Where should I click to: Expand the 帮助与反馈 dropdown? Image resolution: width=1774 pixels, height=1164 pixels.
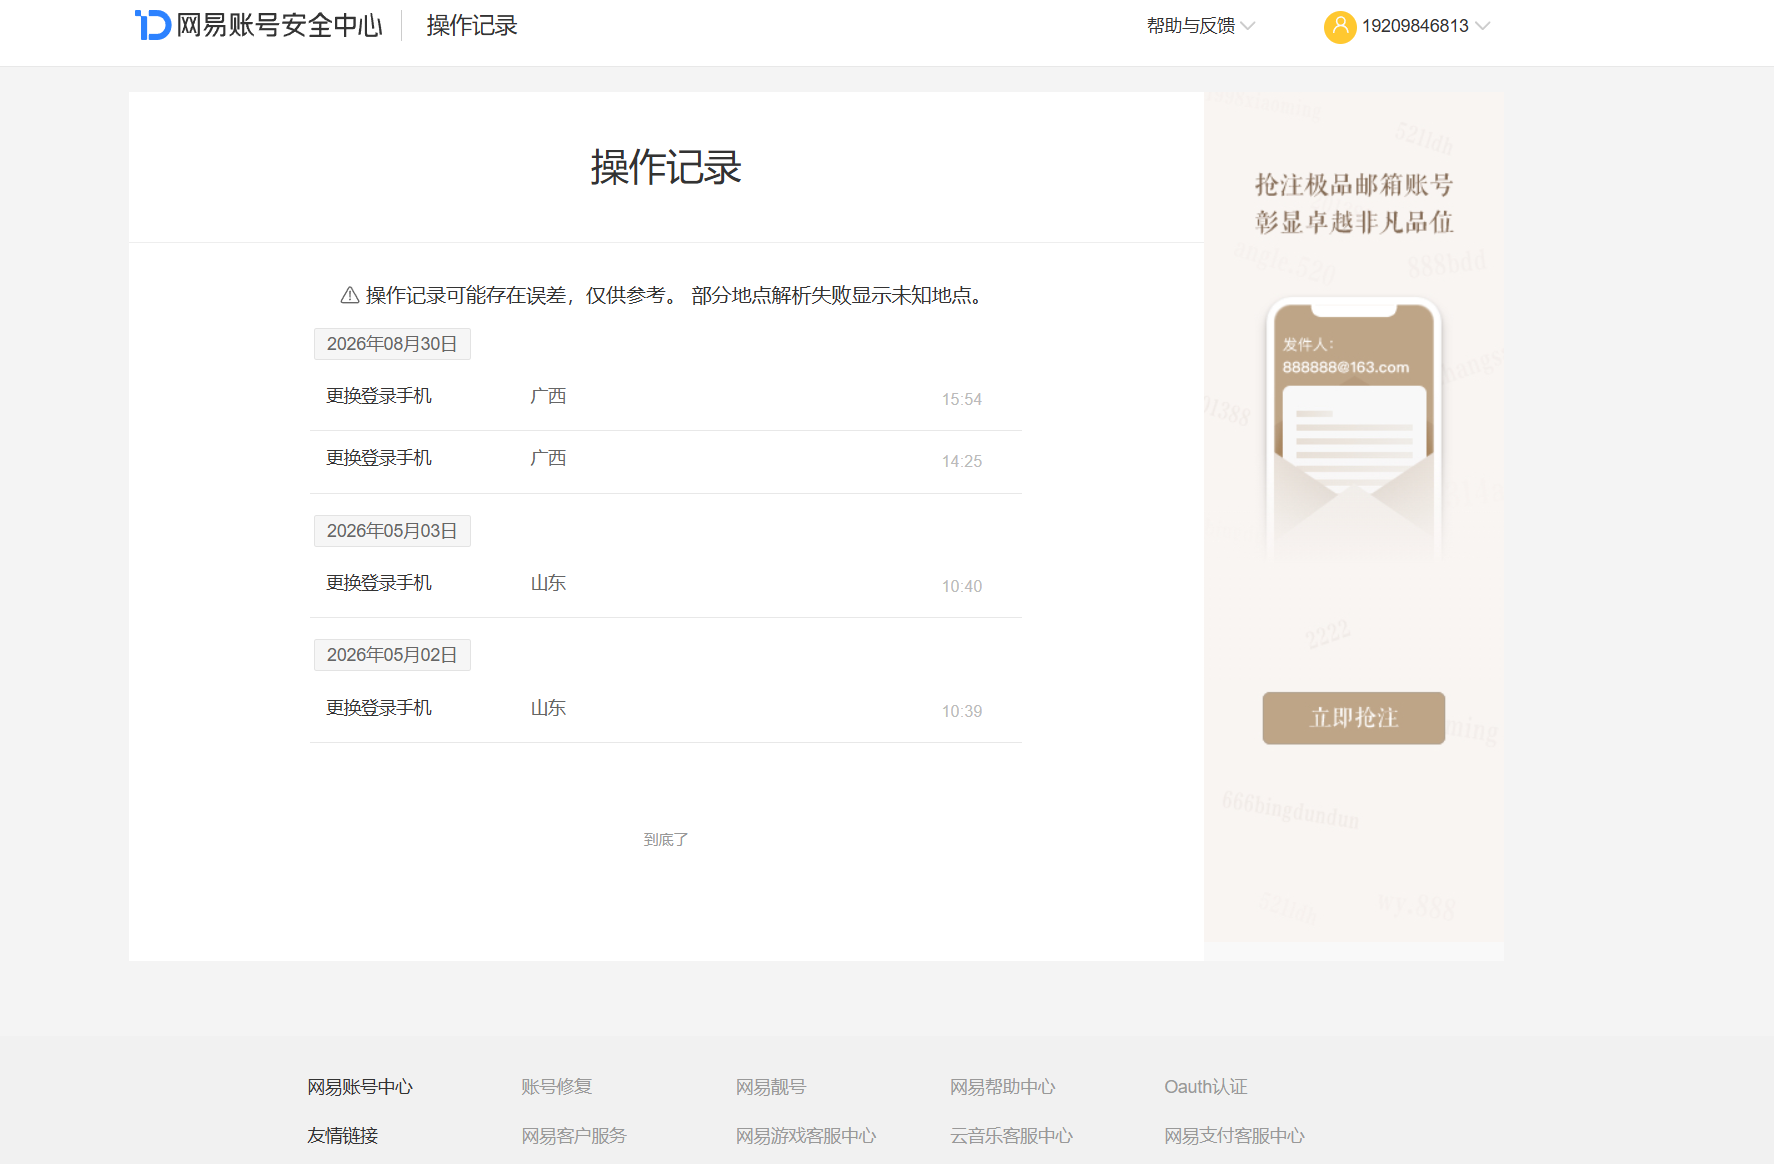[x=1200, y=26]
